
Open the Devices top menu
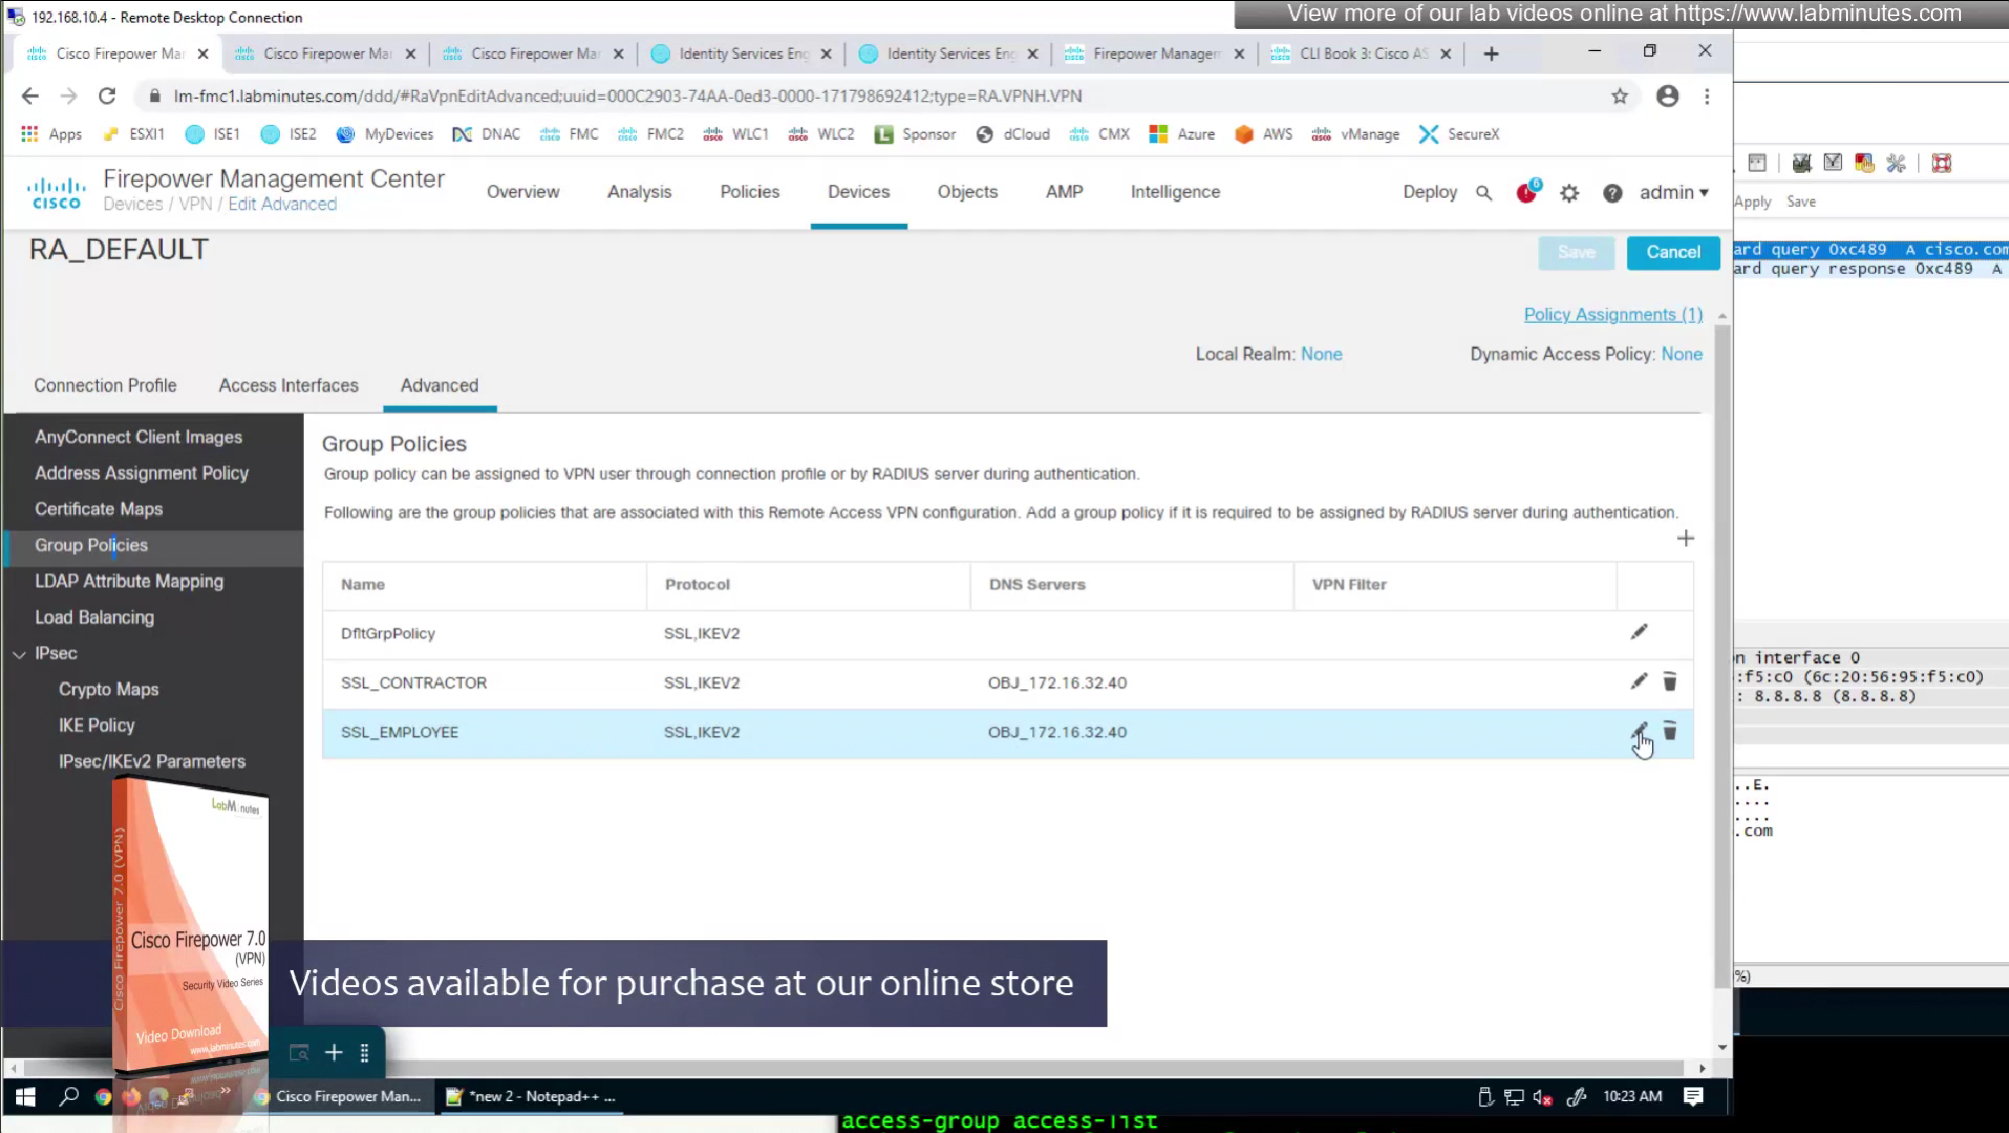point(858,192)
